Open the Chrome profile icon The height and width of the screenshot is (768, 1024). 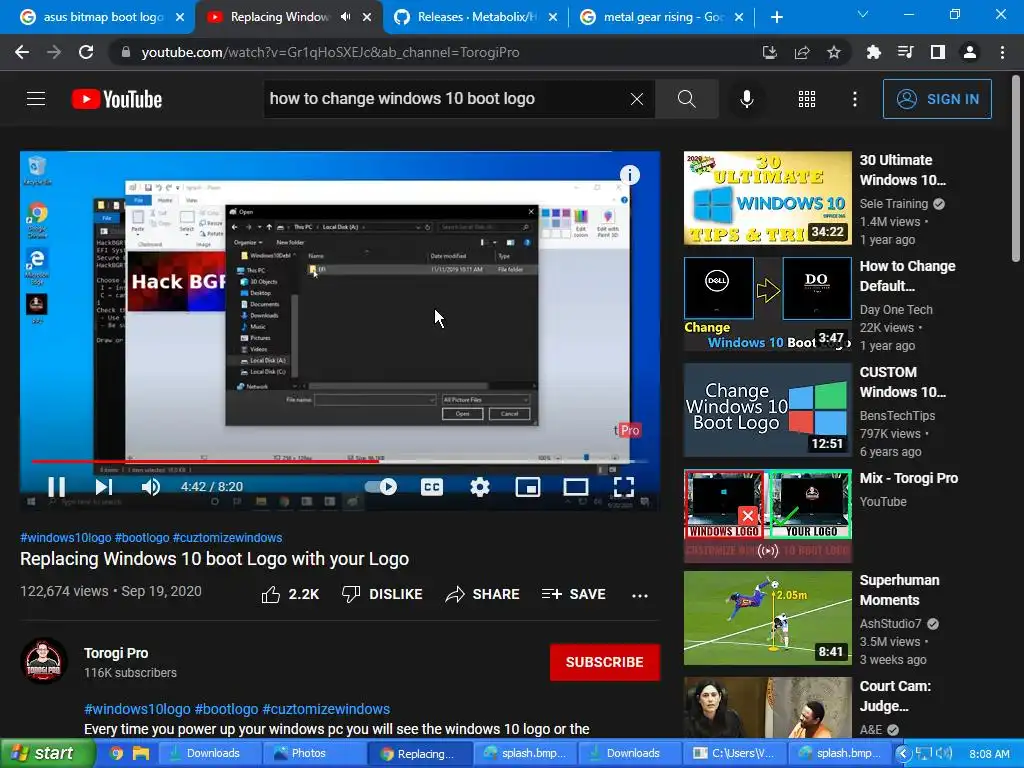[x=970, y=52]
